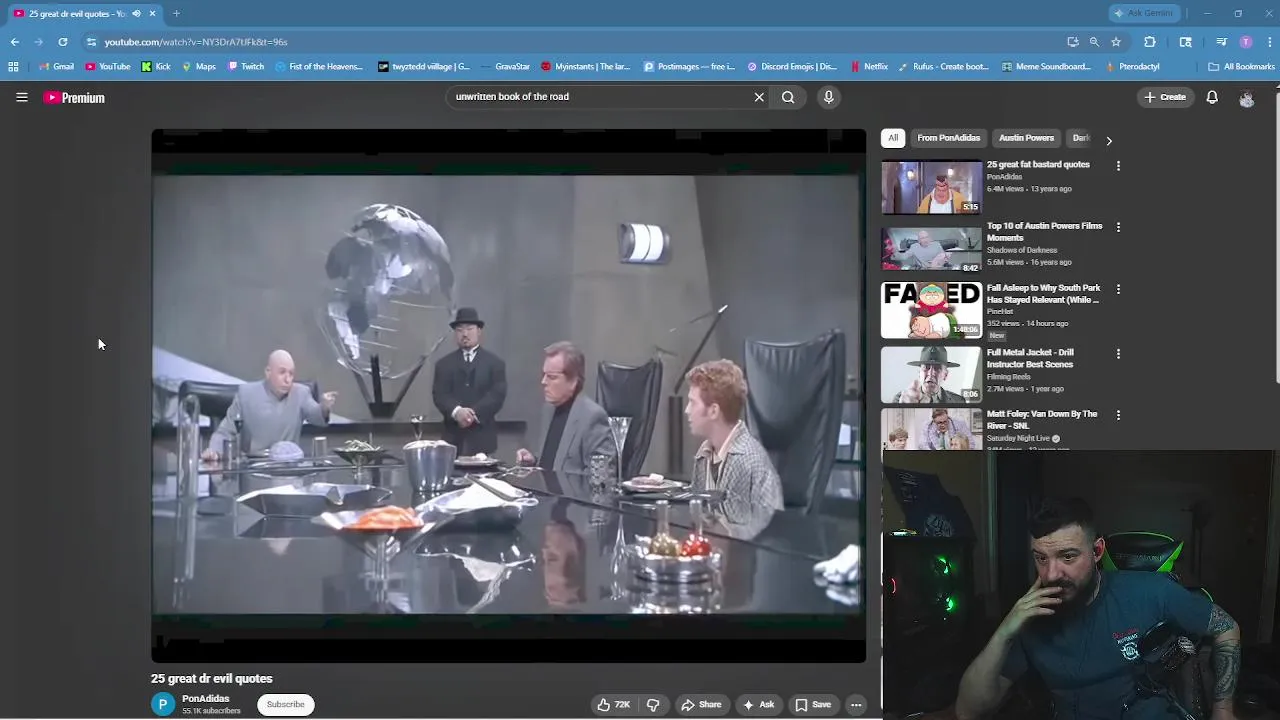This screenshot has height=720, width=1280.
Task: Like the video with 72K thumbs up
Action: click(x=613, y=705)
